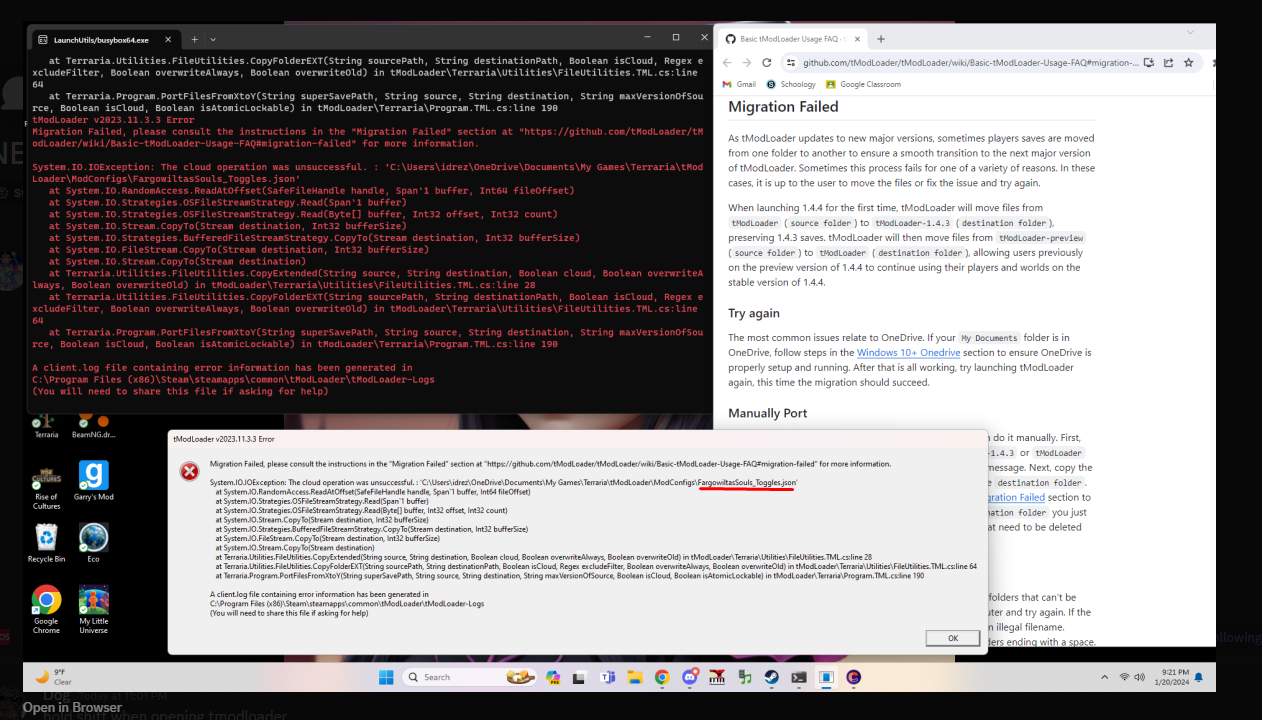1262x720 pixels.
Task: Close the busybox64.exe terminal tab
Action: click(167, 40)
